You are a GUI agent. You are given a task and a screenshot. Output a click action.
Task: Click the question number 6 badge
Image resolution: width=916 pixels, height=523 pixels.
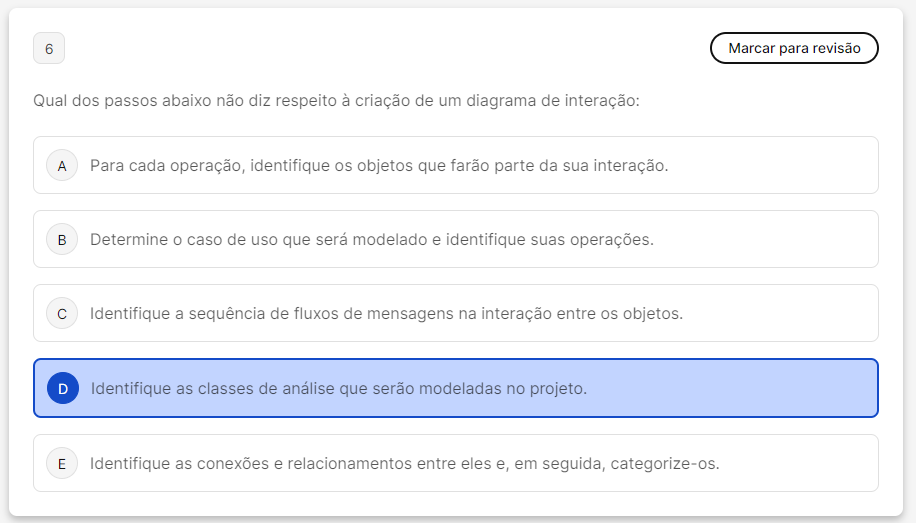(49, 48)
